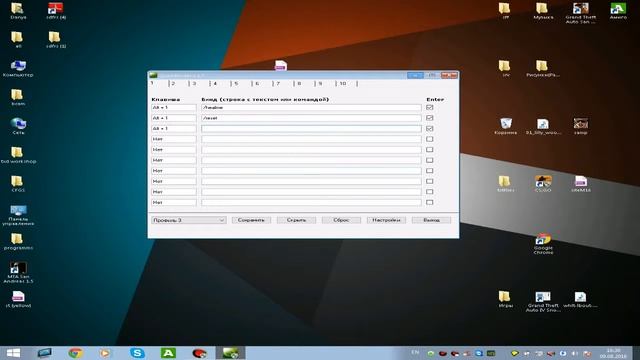Viewport: 640px width, 360px height.
Task: Select the bsd workshop folder
Action: 18,155
